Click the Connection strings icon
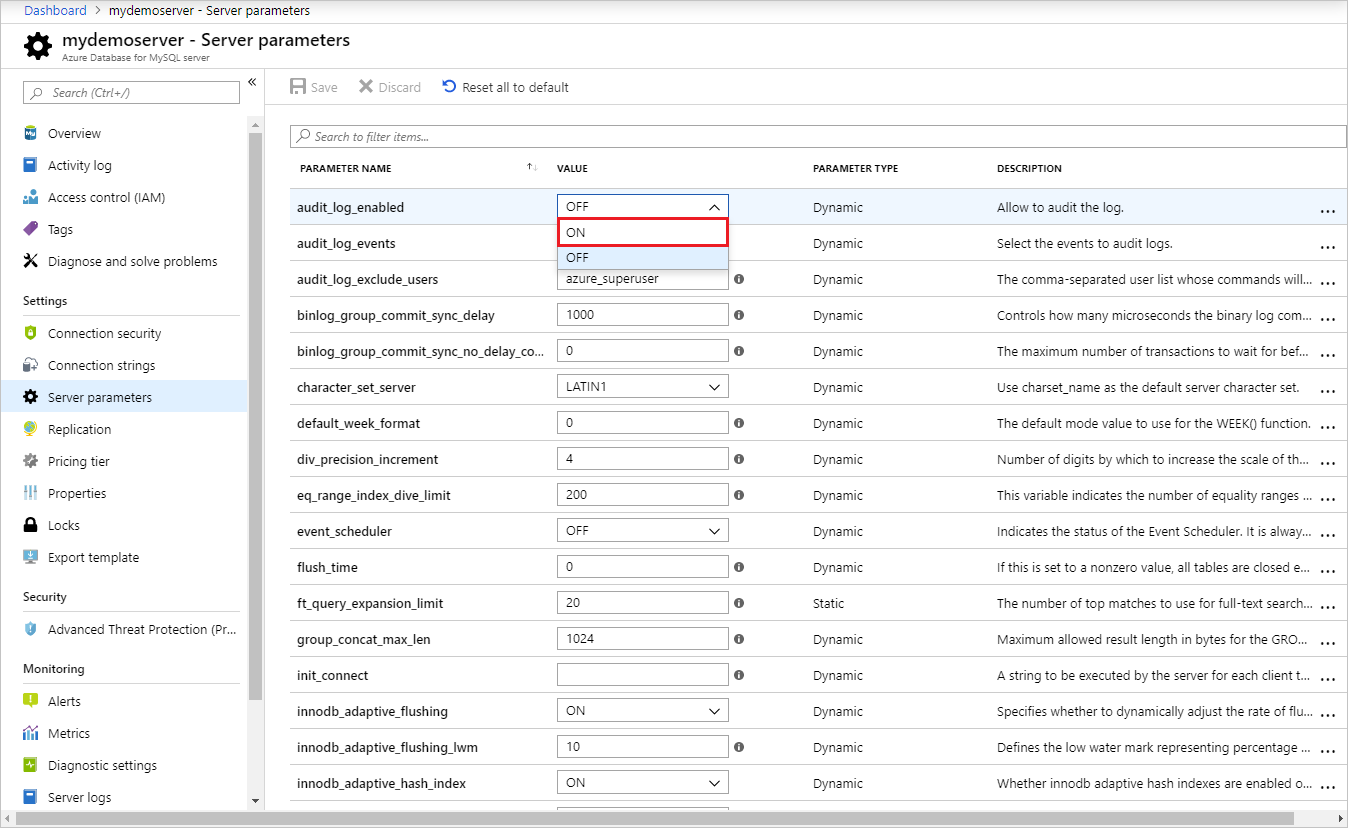 [30, 365]
